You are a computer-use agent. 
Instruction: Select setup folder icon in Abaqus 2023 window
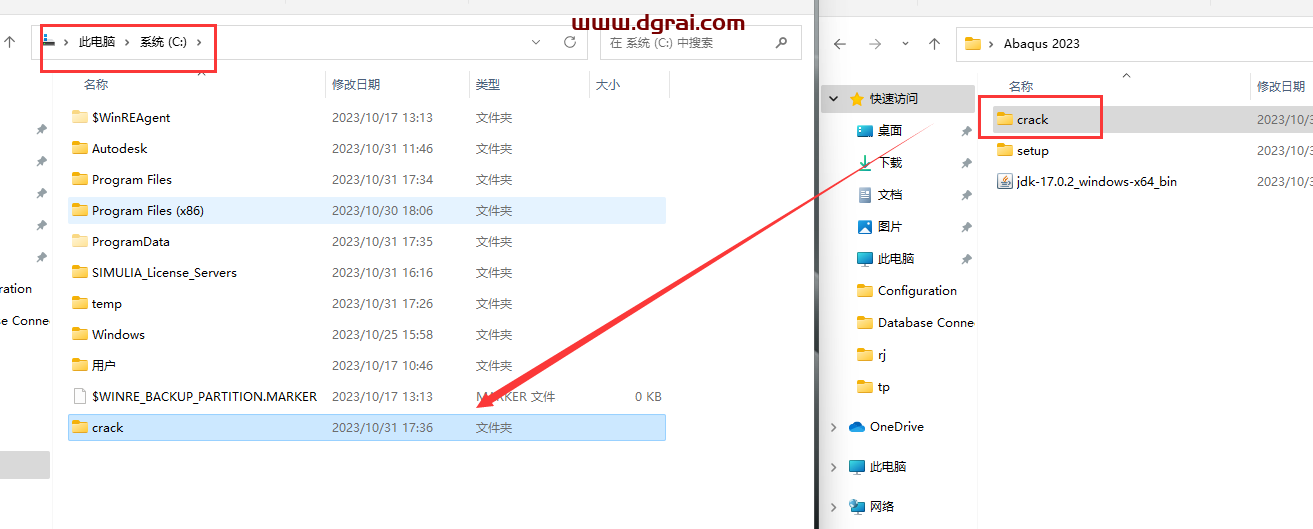point(1005,150)
